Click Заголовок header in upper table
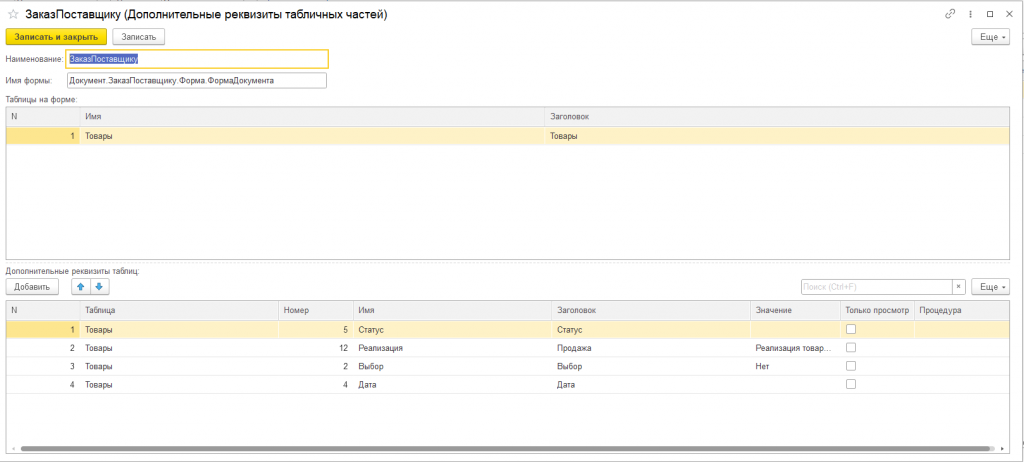This screenshot has width=1024, height=462. [x=777, y=116]
